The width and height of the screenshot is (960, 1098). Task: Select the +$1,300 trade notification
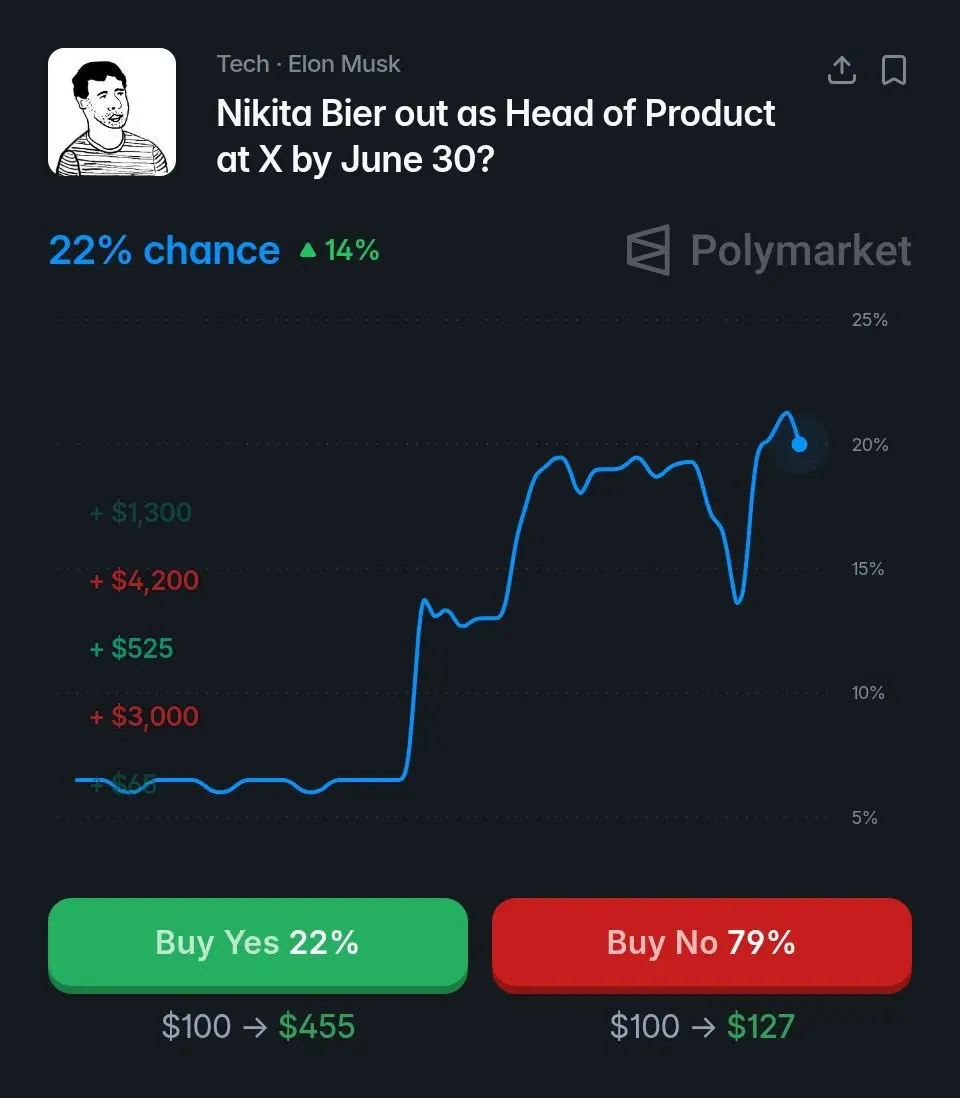point(141,513)
